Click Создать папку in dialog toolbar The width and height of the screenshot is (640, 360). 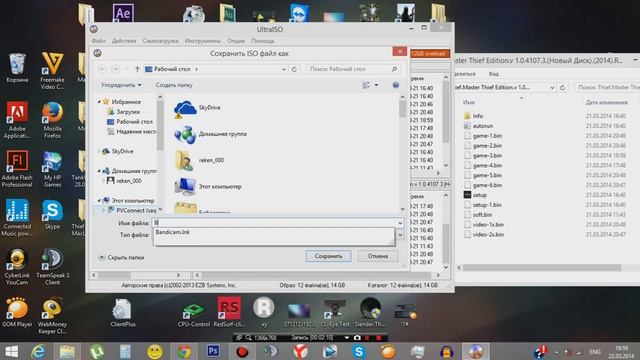click(x=174, y=85)
